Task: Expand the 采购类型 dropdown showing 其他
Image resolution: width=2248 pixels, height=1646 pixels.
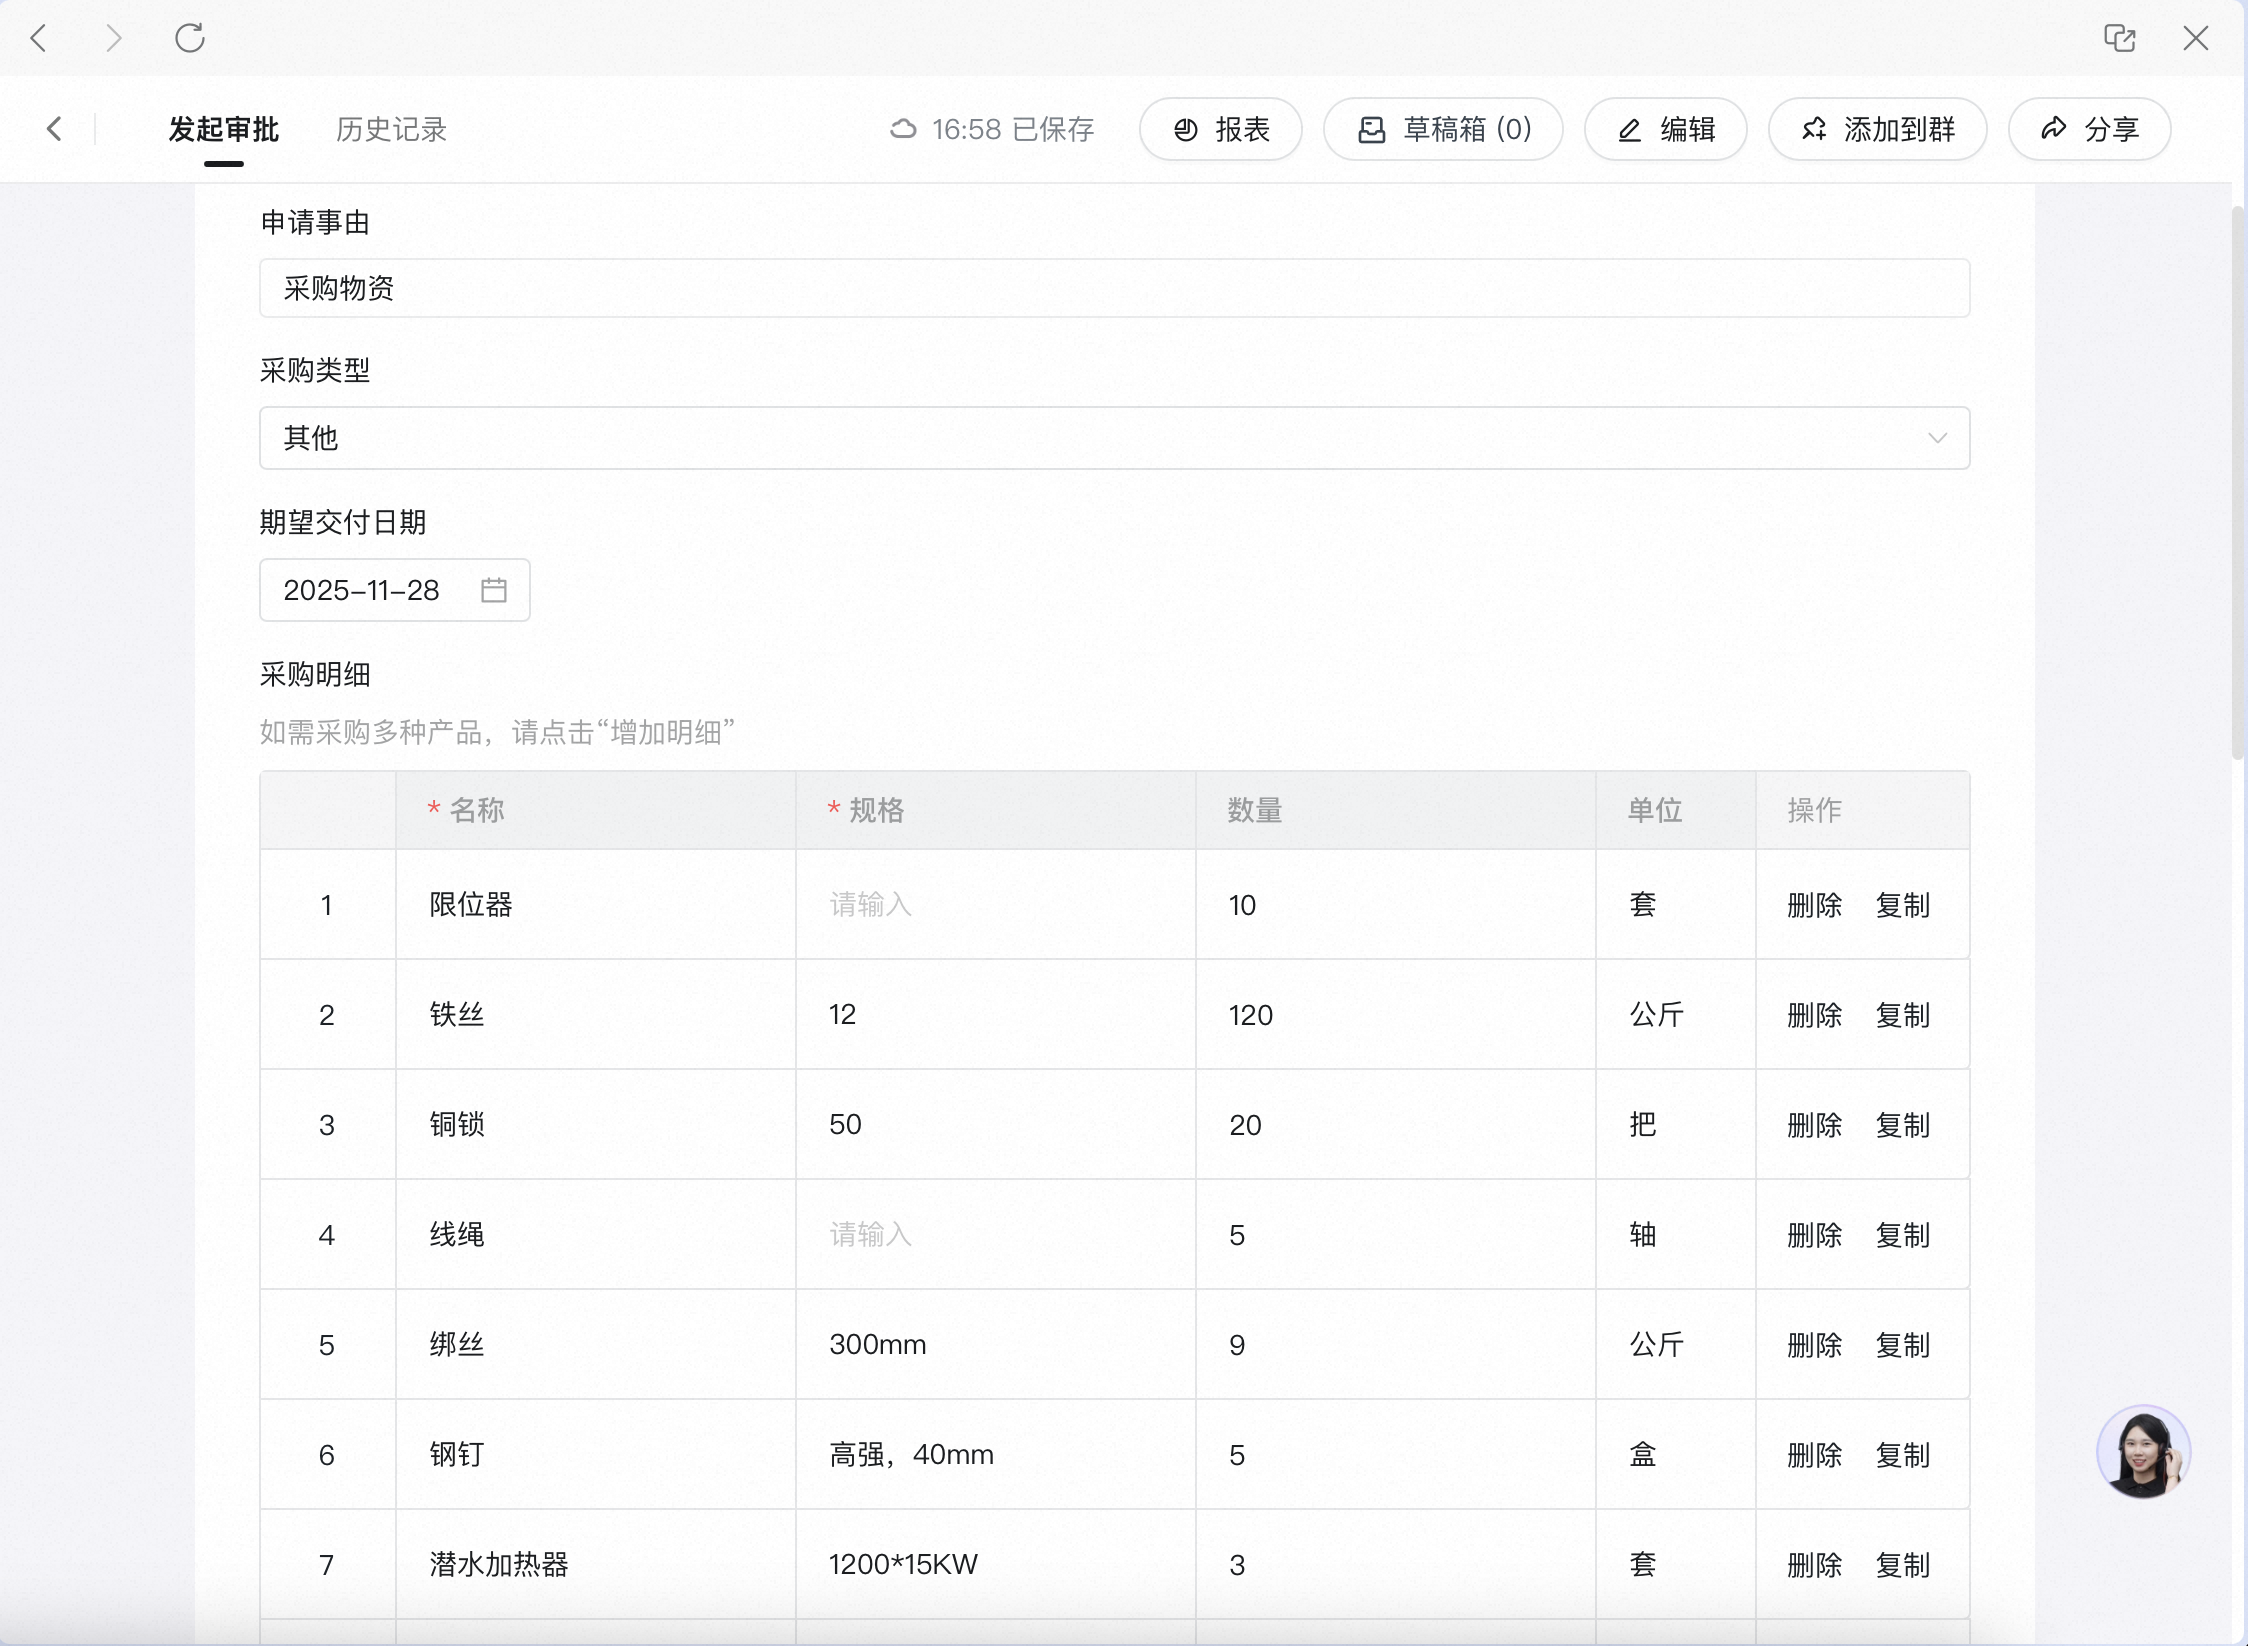Action: tap(1115, 438)
